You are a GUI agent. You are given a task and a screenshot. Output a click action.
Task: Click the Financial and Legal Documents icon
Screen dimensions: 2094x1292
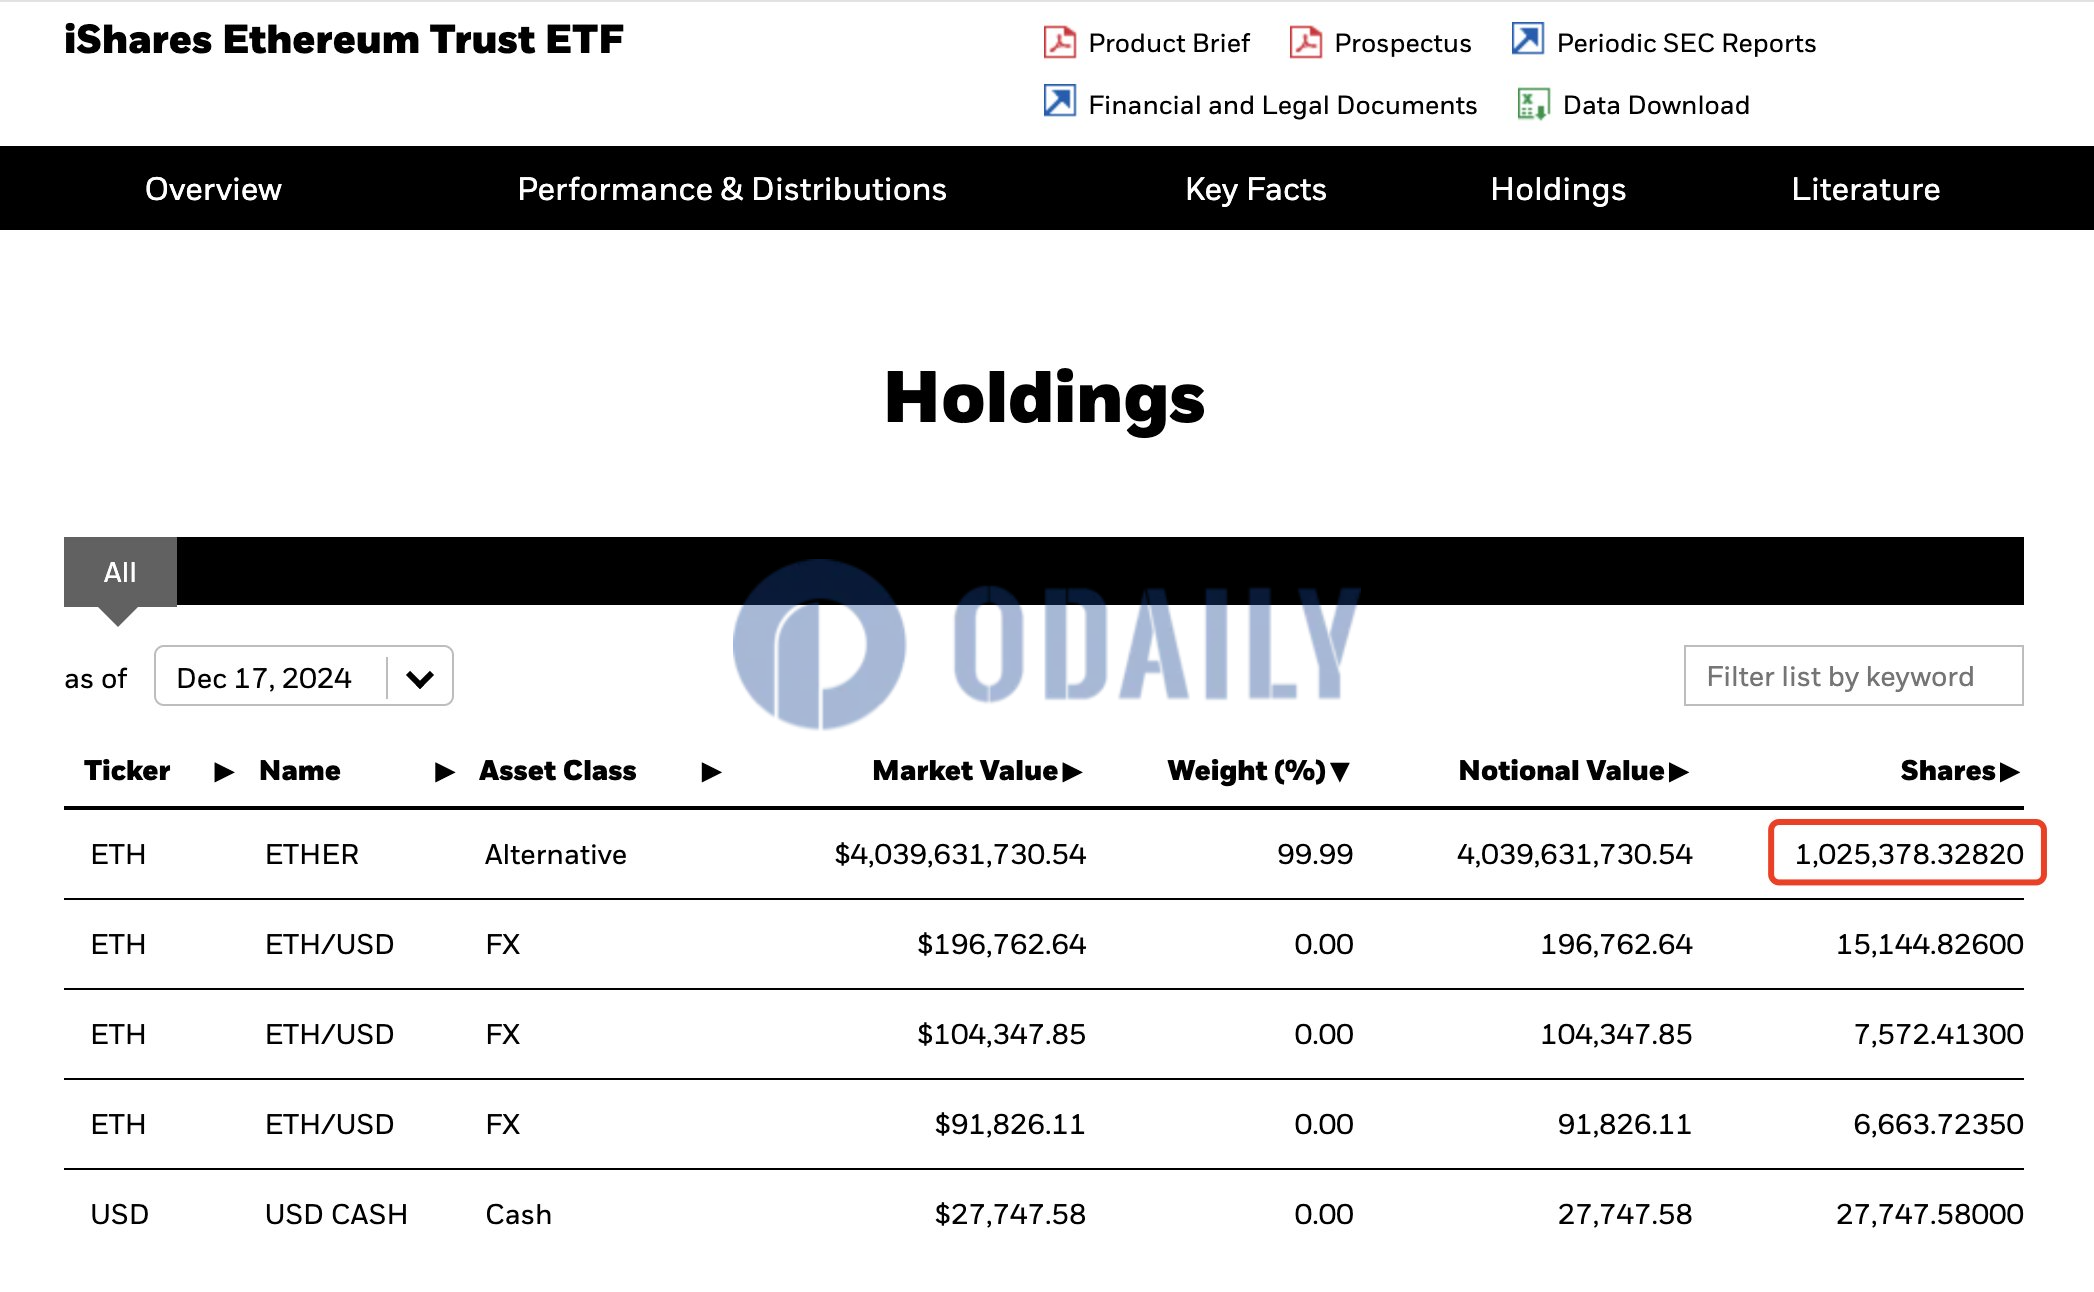[x=1059, y=102]
